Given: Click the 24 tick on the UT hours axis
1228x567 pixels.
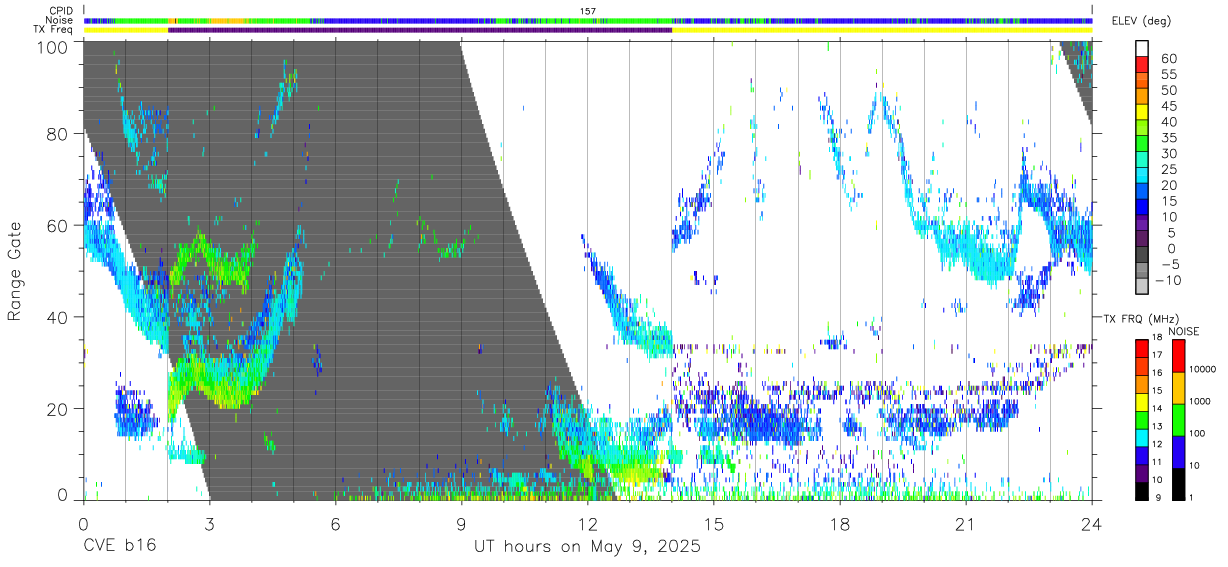Looking at the screenshot, I should (x=1092, y=524).
